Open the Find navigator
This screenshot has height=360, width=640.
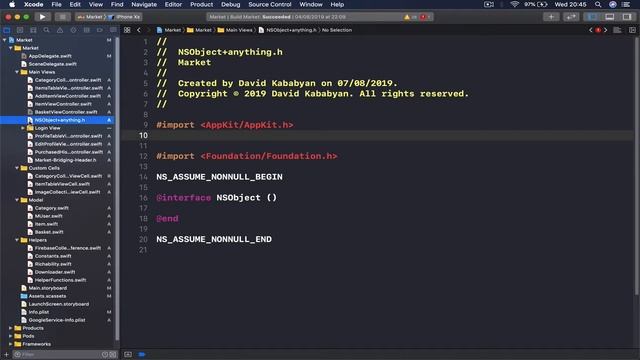47,30
